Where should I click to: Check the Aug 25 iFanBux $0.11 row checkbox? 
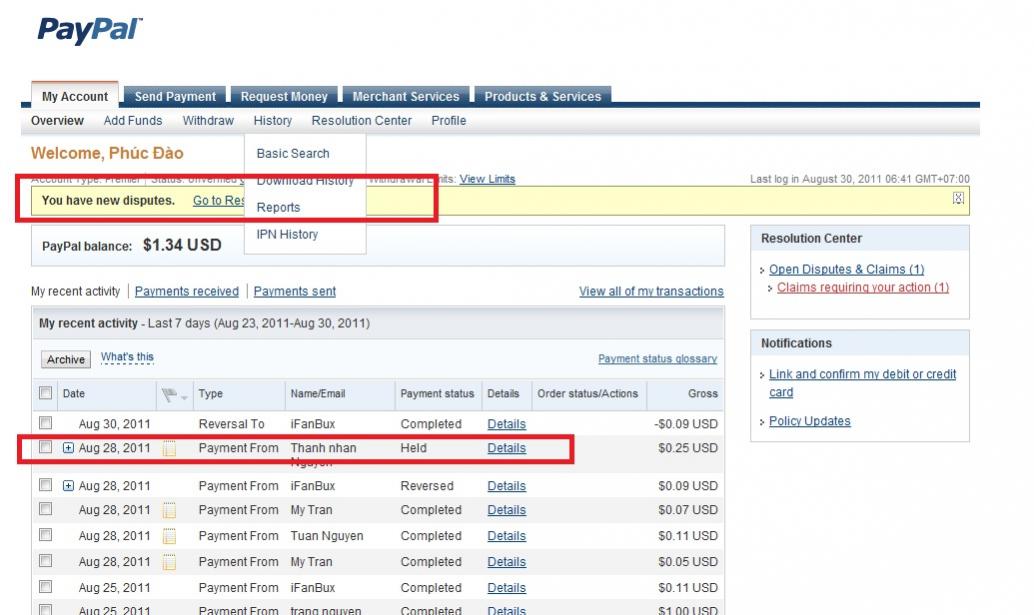(x=46, y=586)
